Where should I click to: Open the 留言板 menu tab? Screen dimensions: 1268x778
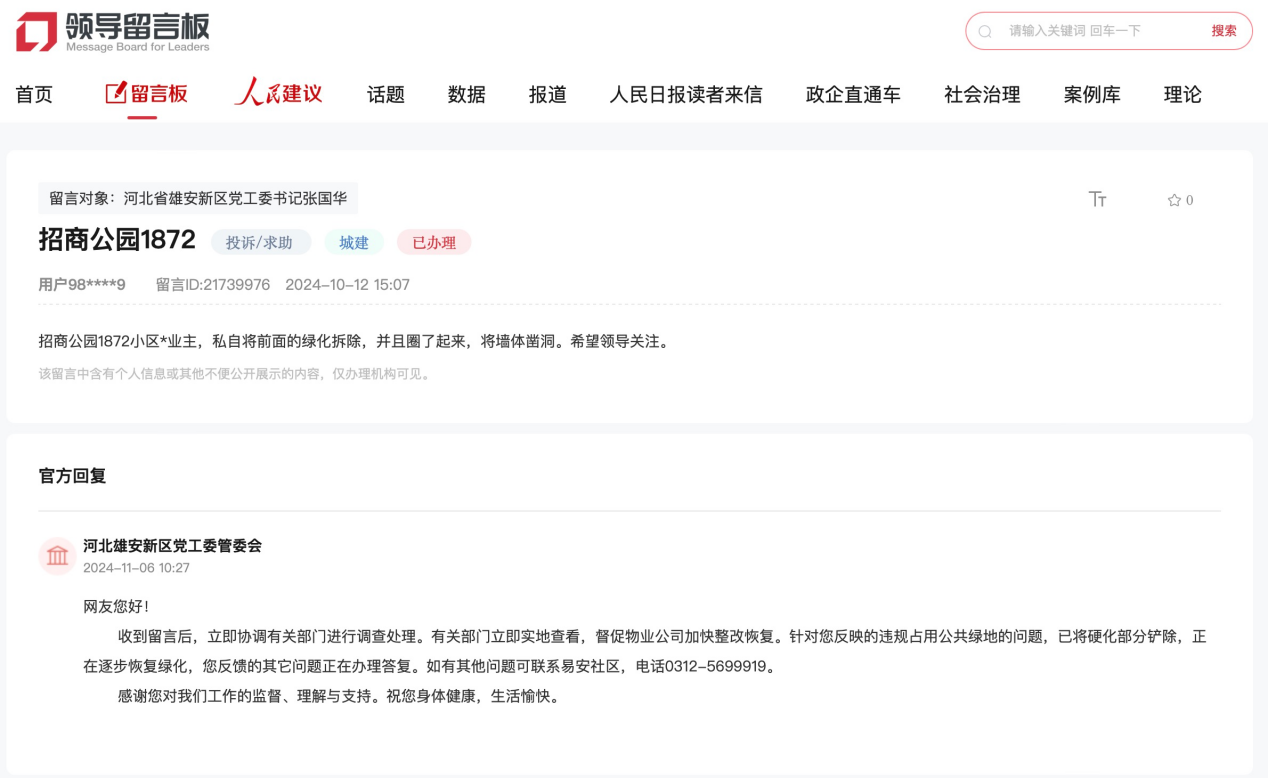146,94
